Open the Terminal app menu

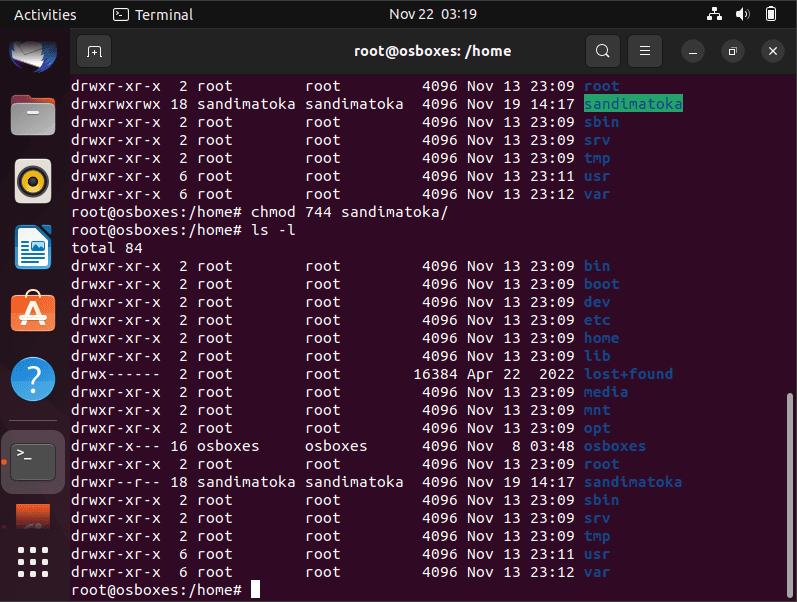(x=153, y=15)
